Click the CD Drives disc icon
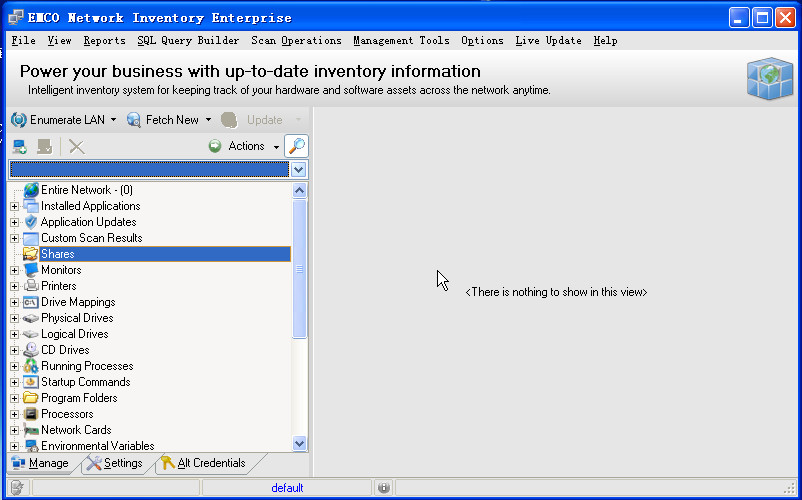The height and width of the screenshot is (500, 802). [x=31, y=350]
